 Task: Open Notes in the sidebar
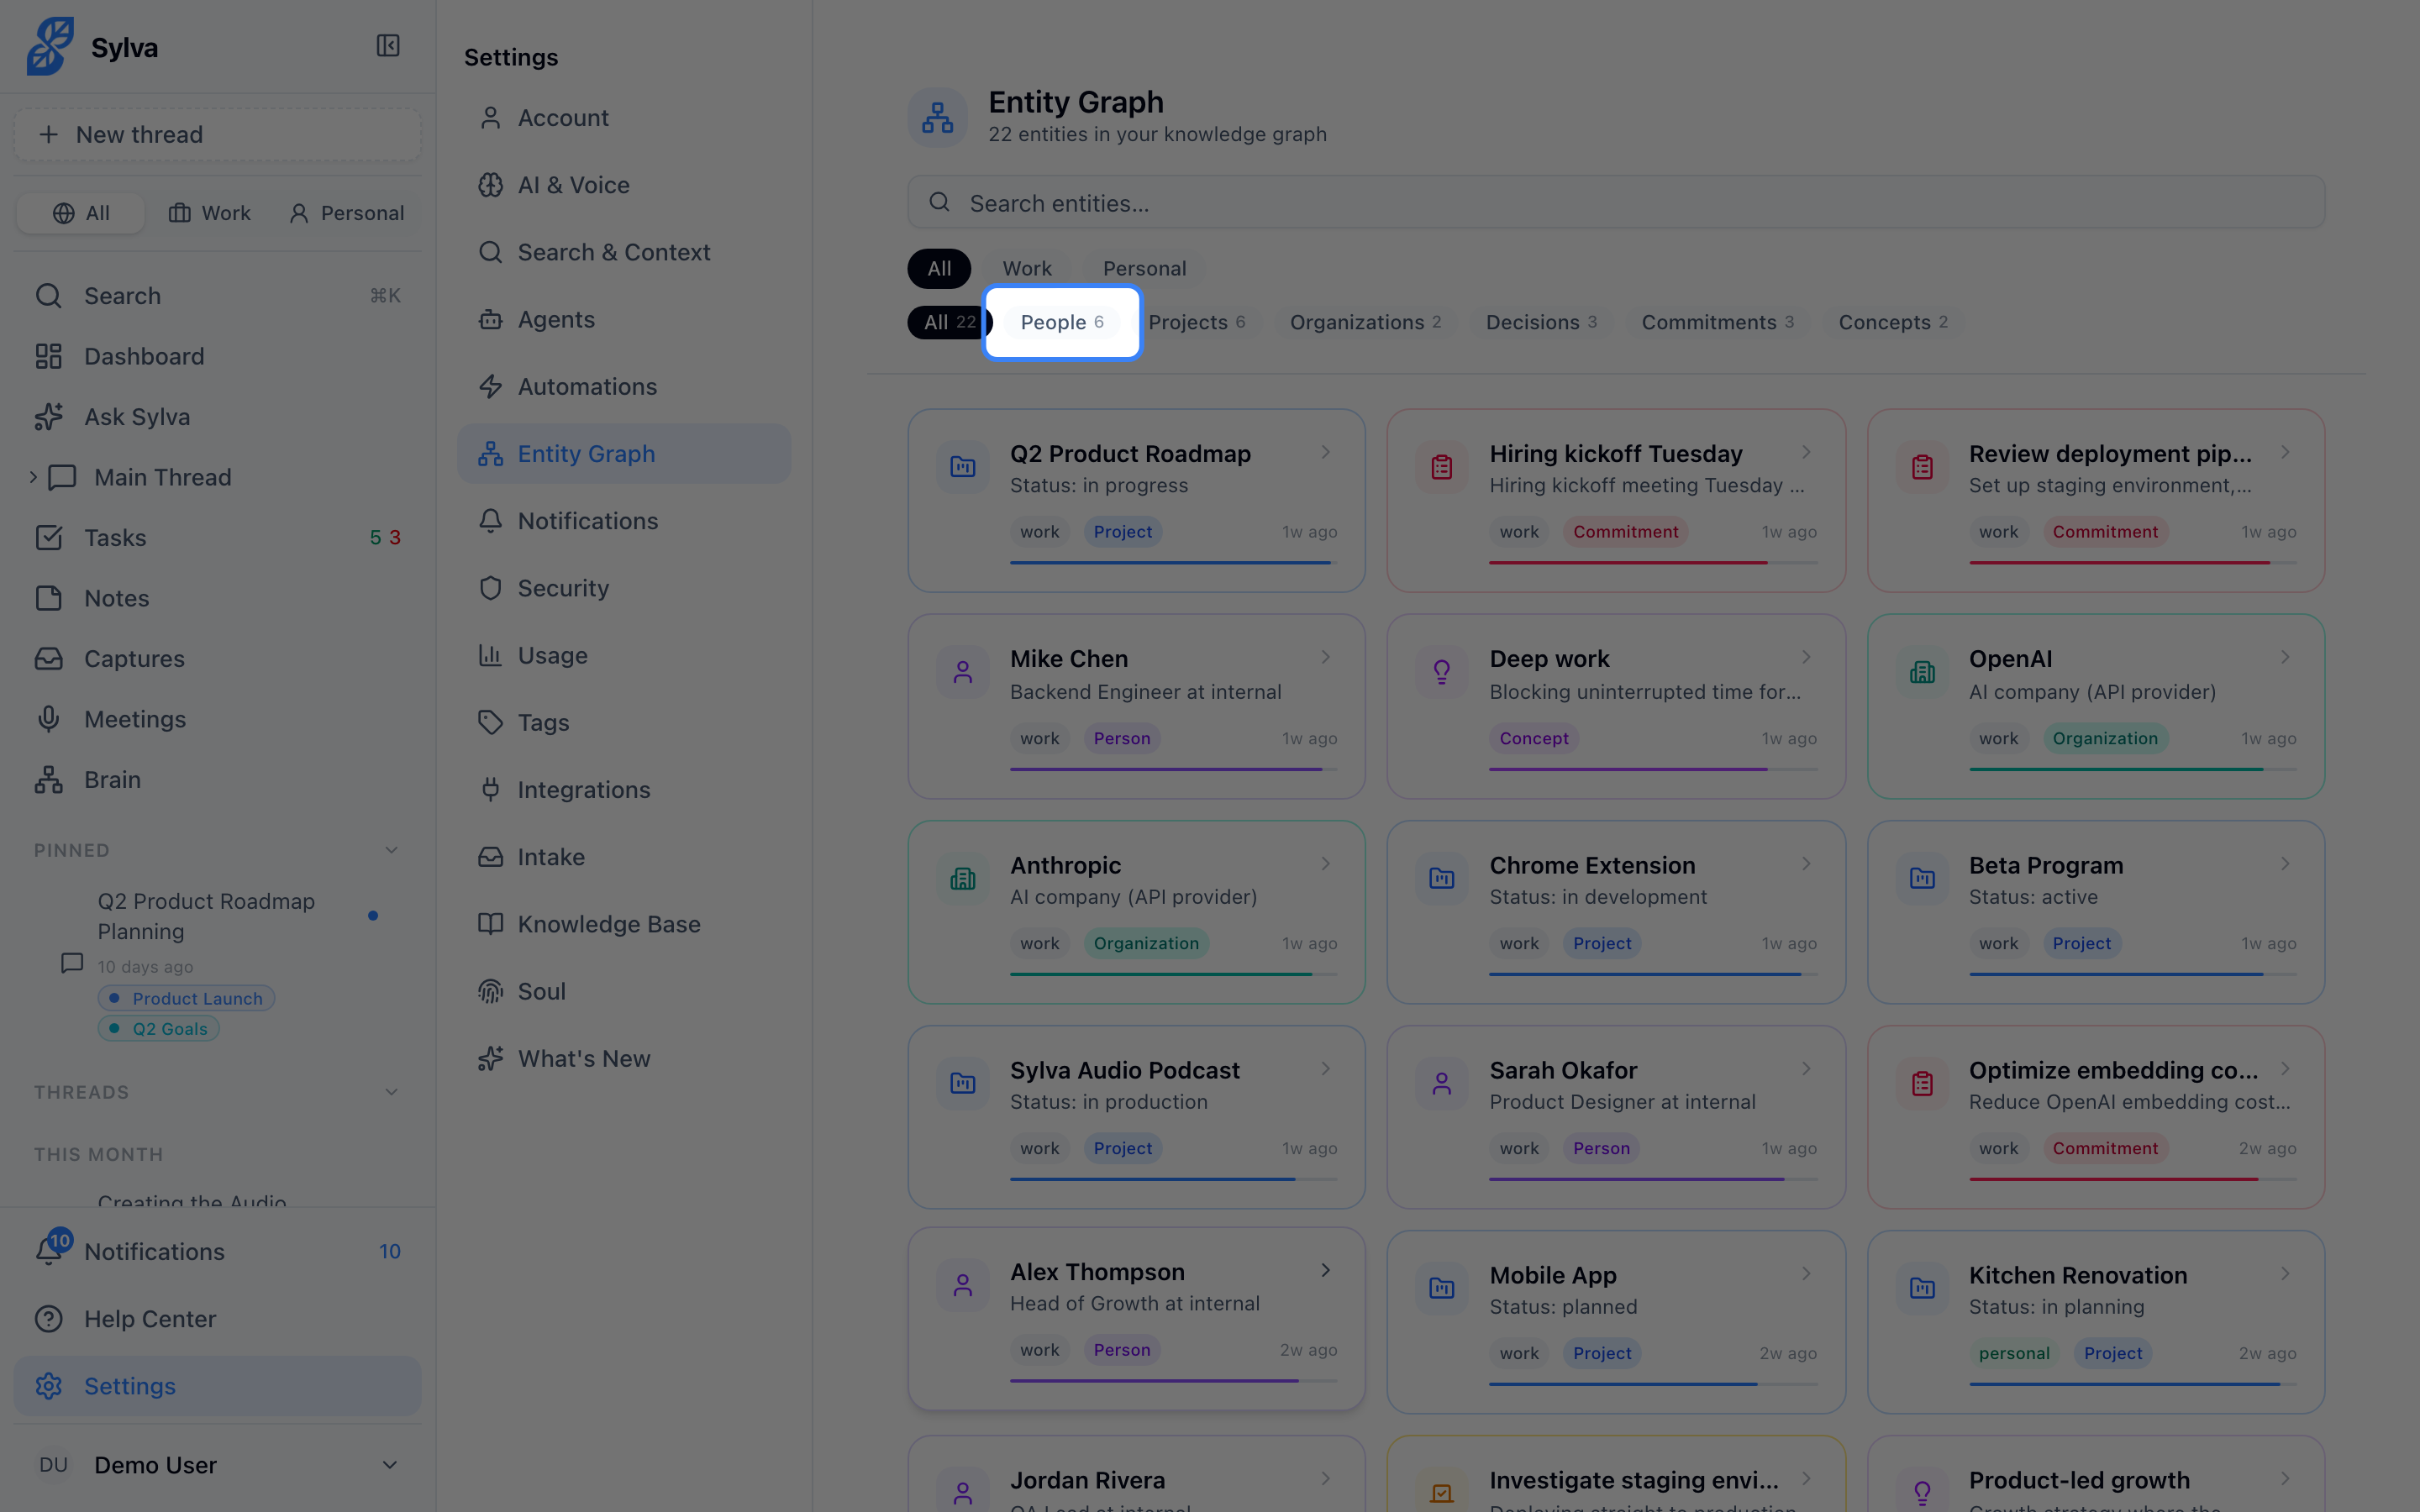217,598
